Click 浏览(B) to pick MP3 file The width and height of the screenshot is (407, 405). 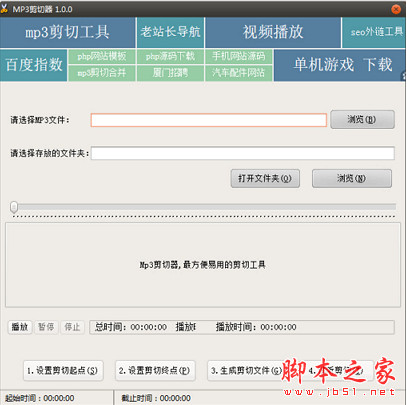362,119
